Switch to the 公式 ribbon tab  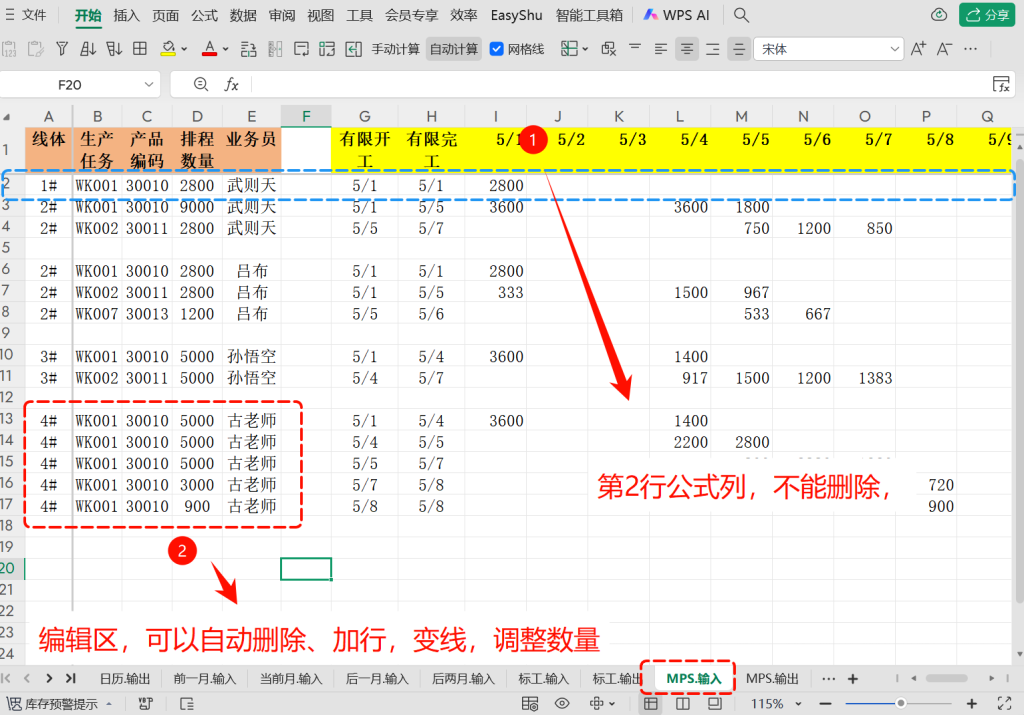pos(204,15)
